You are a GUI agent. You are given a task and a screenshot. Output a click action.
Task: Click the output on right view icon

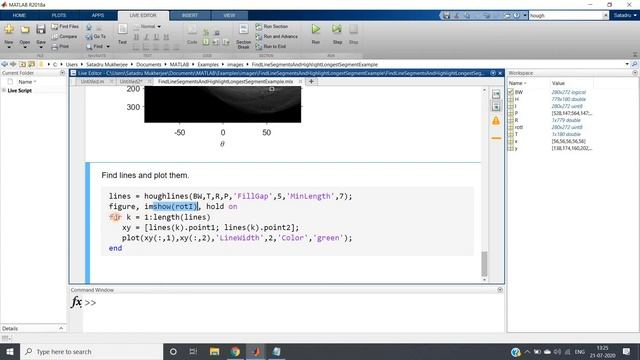tap(496, 94)
